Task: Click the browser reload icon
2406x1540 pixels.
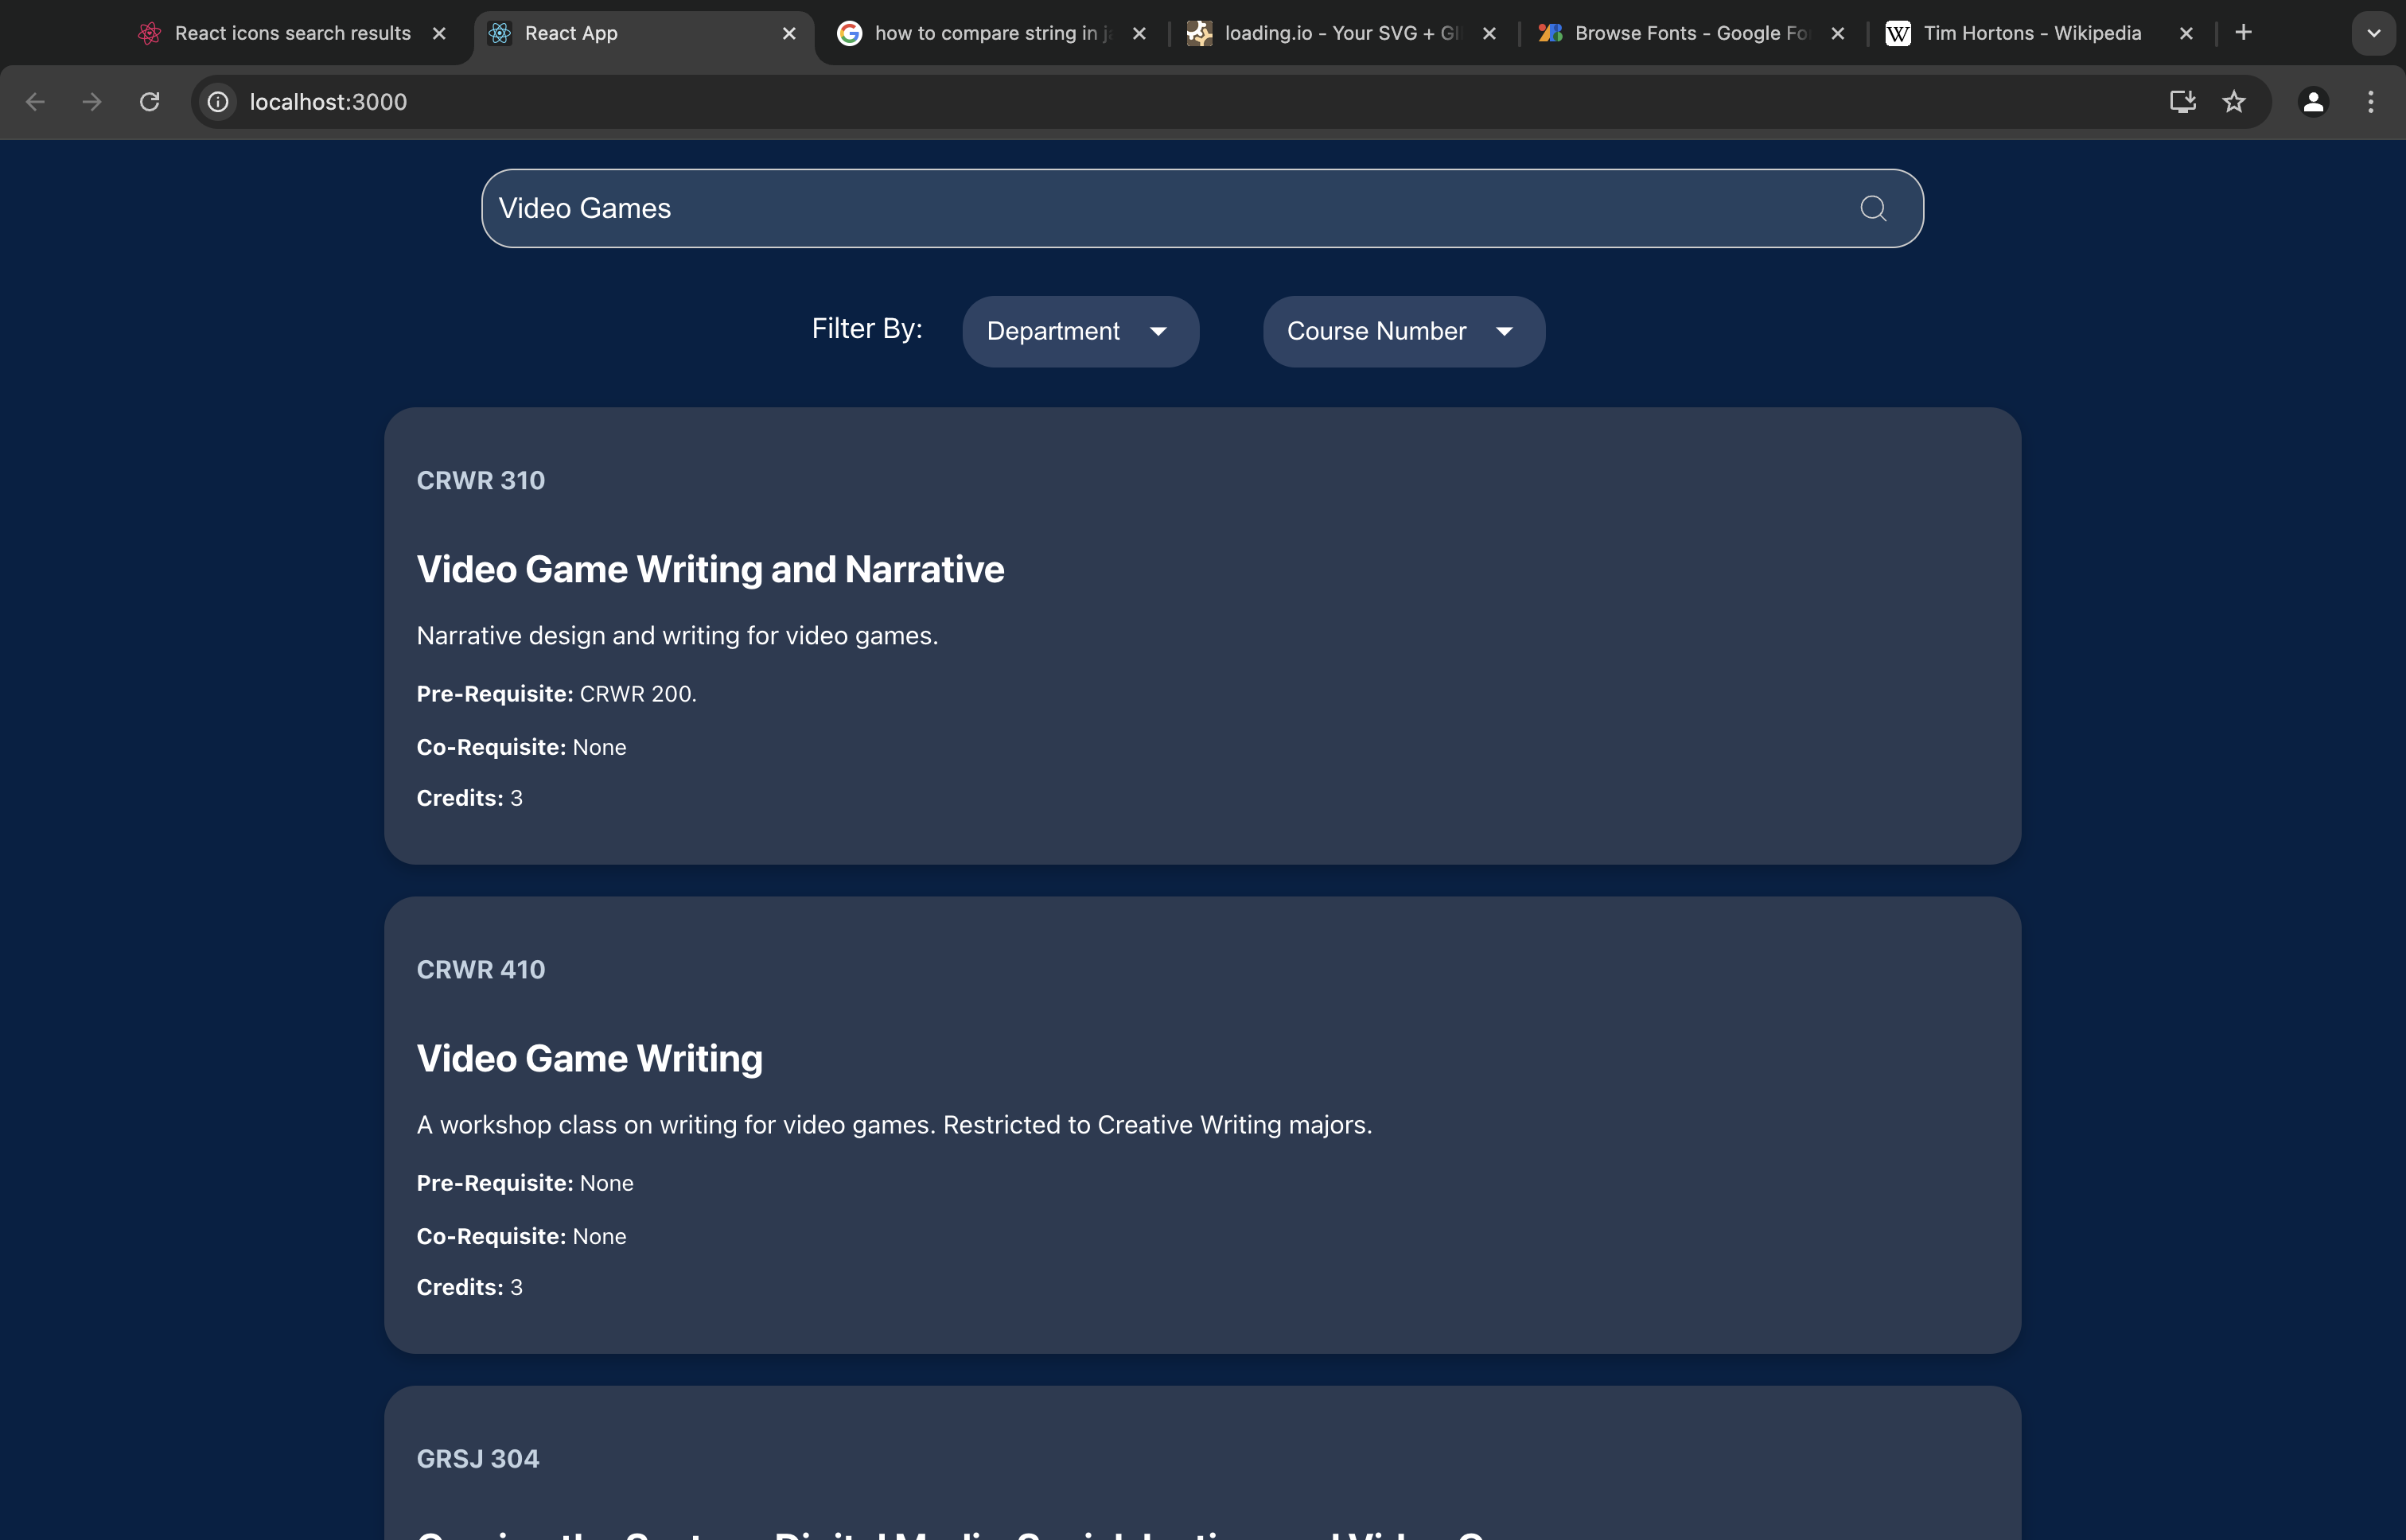Action: click(x=150, y=102)
